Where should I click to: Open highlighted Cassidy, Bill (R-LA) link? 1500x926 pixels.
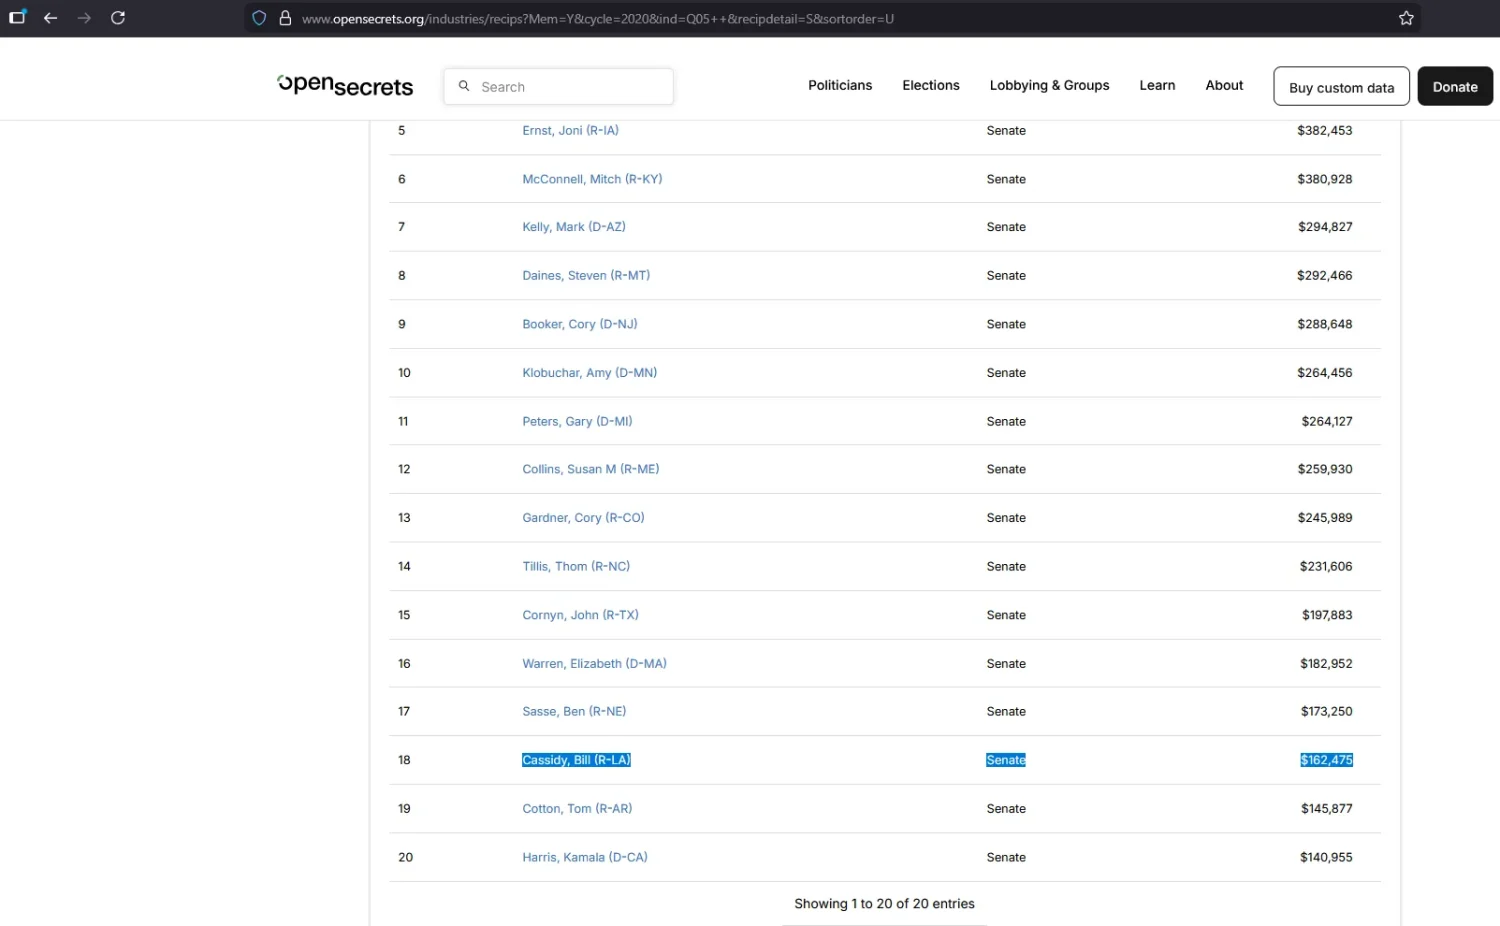pyautogui.click(x=576, y=760)
